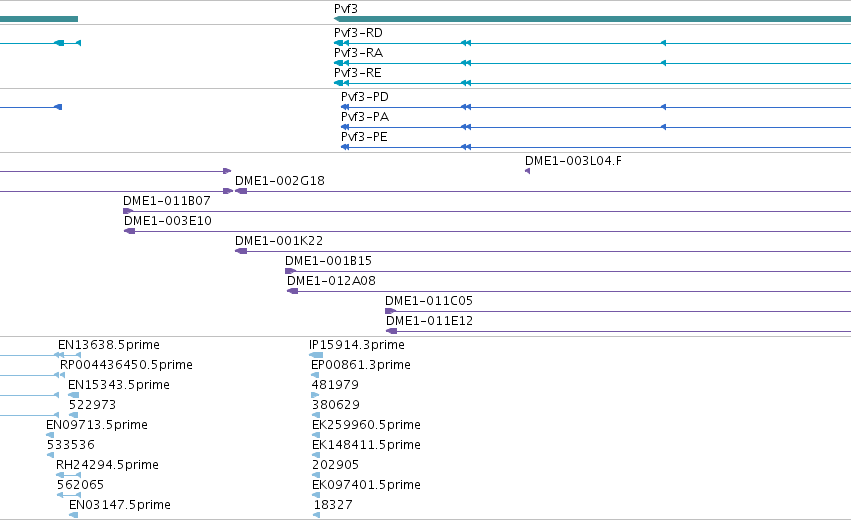The image size is (851, 520).
Task: Click the DME1-003L04.F arrow marker
Action: click(528, 171)
